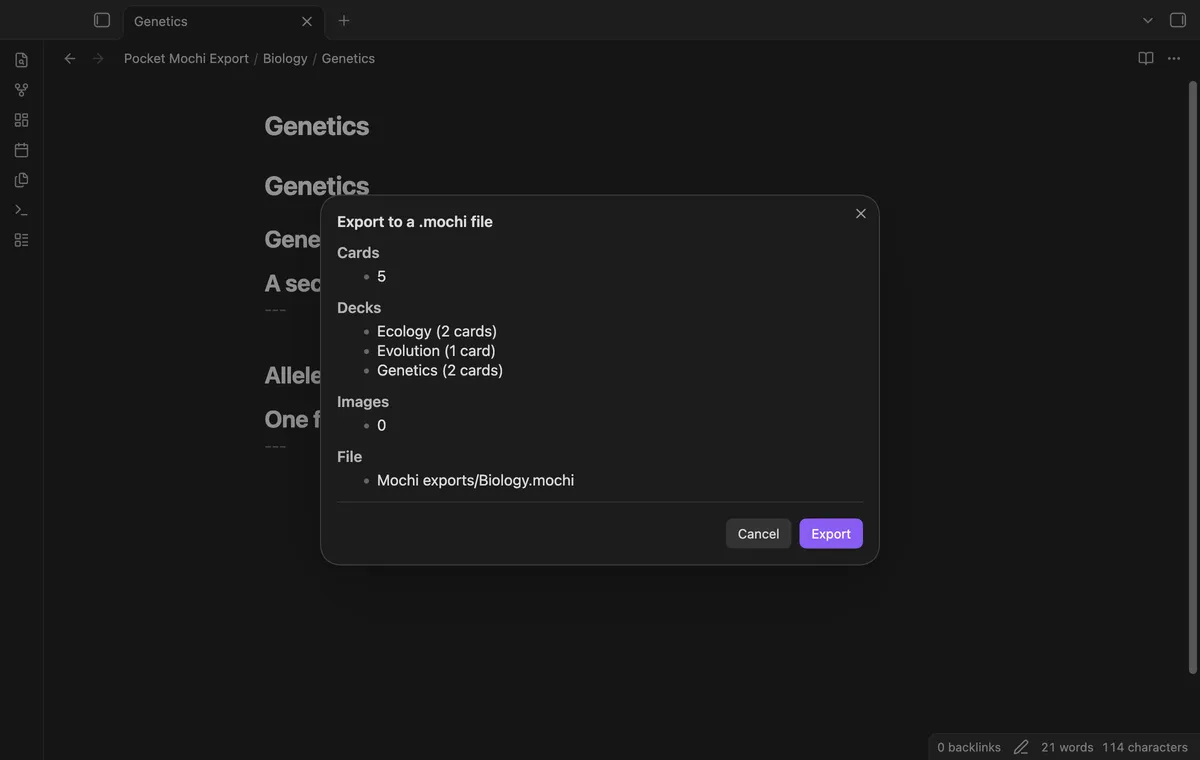Image resolution: width=1200 pixels, height=760 pixels.
Task: Open a new tab with plus icon
Action: 344,20
